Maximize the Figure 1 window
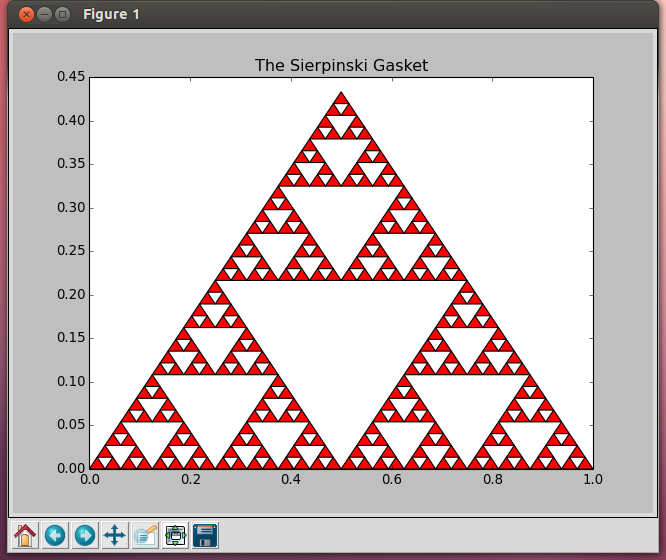Image resolution: width=666 pixels, height=560 pixels. (63, 14)
